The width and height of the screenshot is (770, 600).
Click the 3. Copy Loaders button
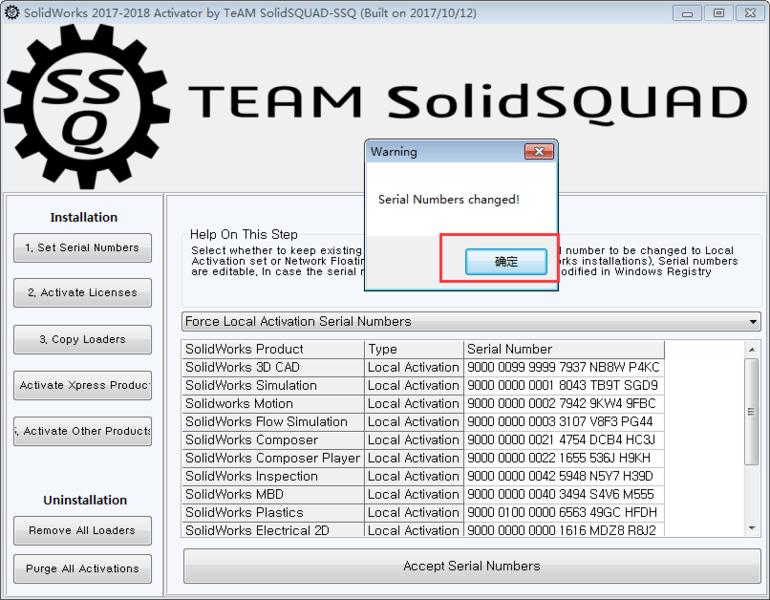coord(82,339)
